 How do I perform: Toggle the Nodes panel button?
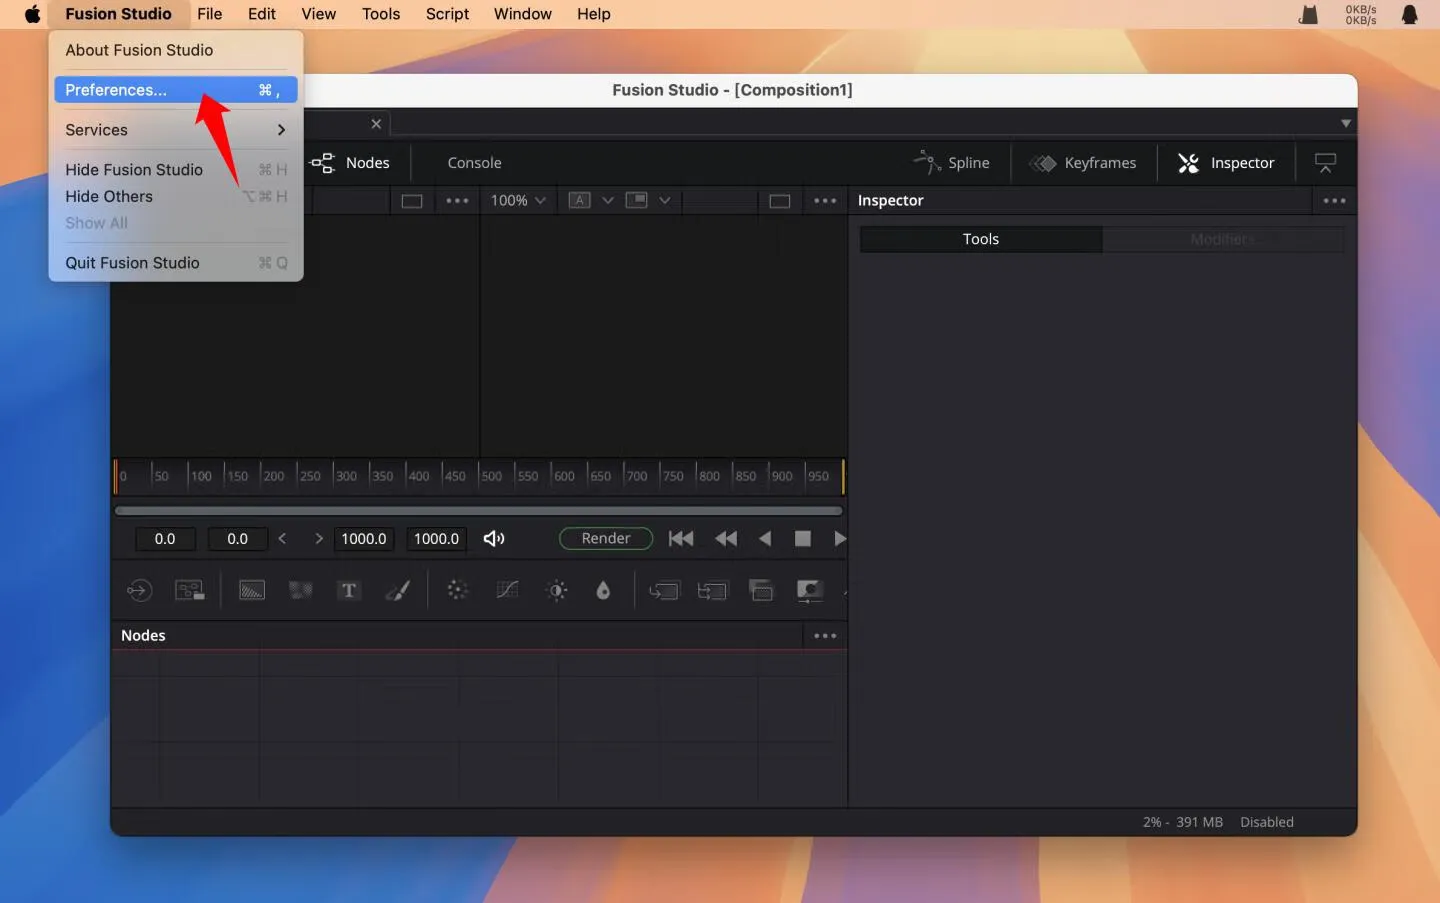tap(351, 163)
